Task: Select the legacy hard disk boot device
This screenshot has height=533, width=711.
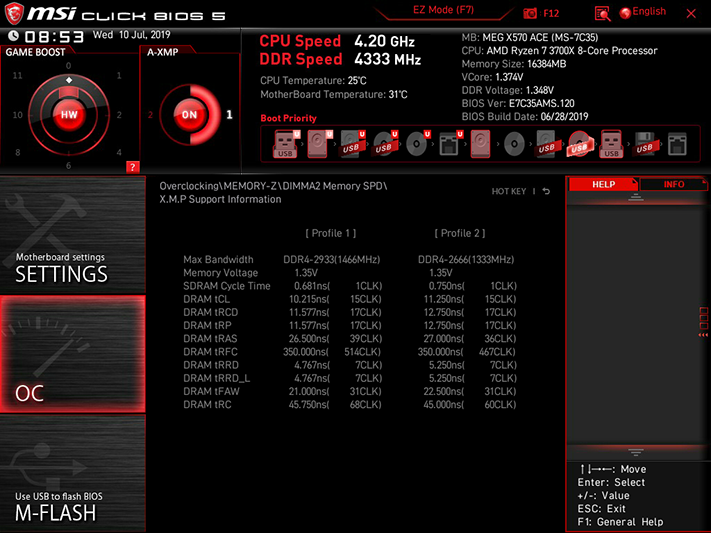Action: tap(481, 144)
